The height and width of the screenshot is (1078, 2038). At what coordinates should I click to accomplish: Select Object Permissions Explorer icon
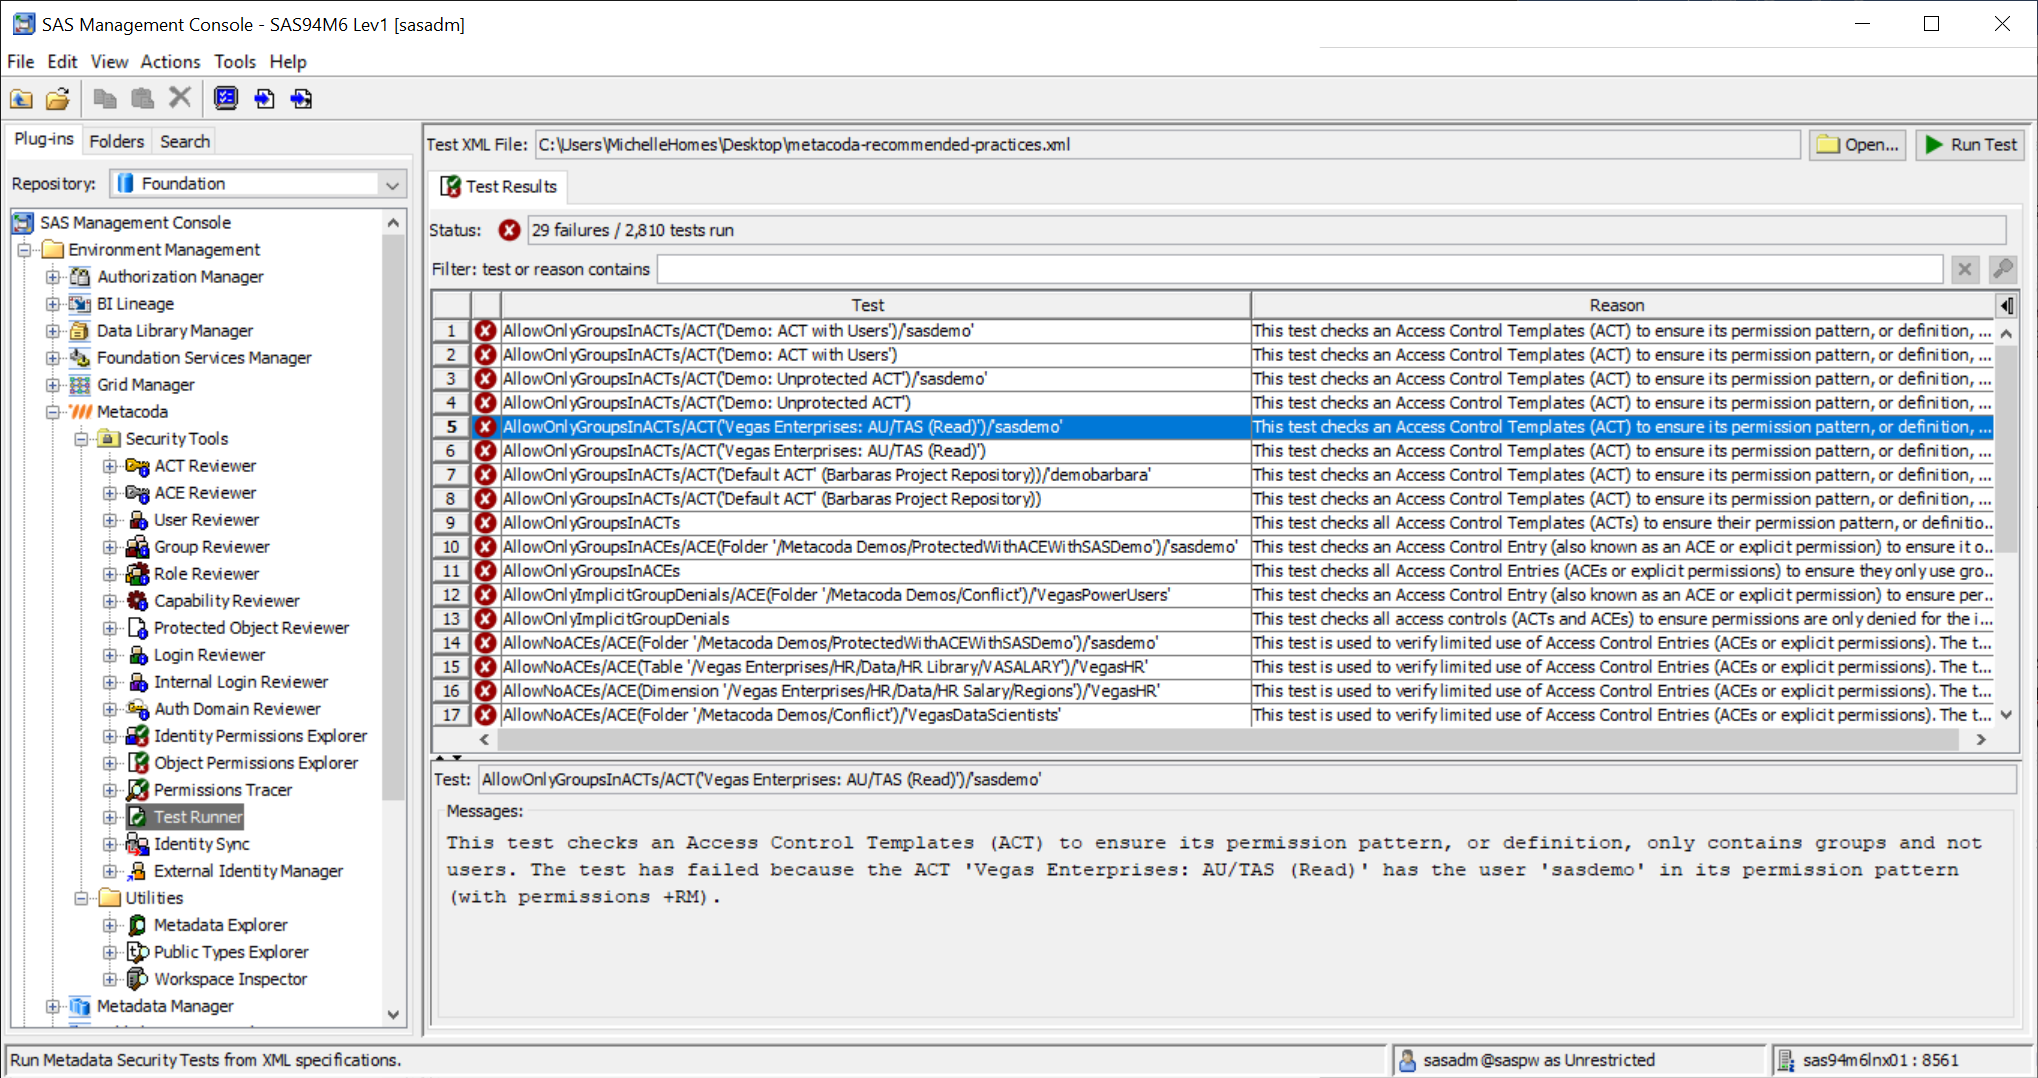[x=137, y=763]
